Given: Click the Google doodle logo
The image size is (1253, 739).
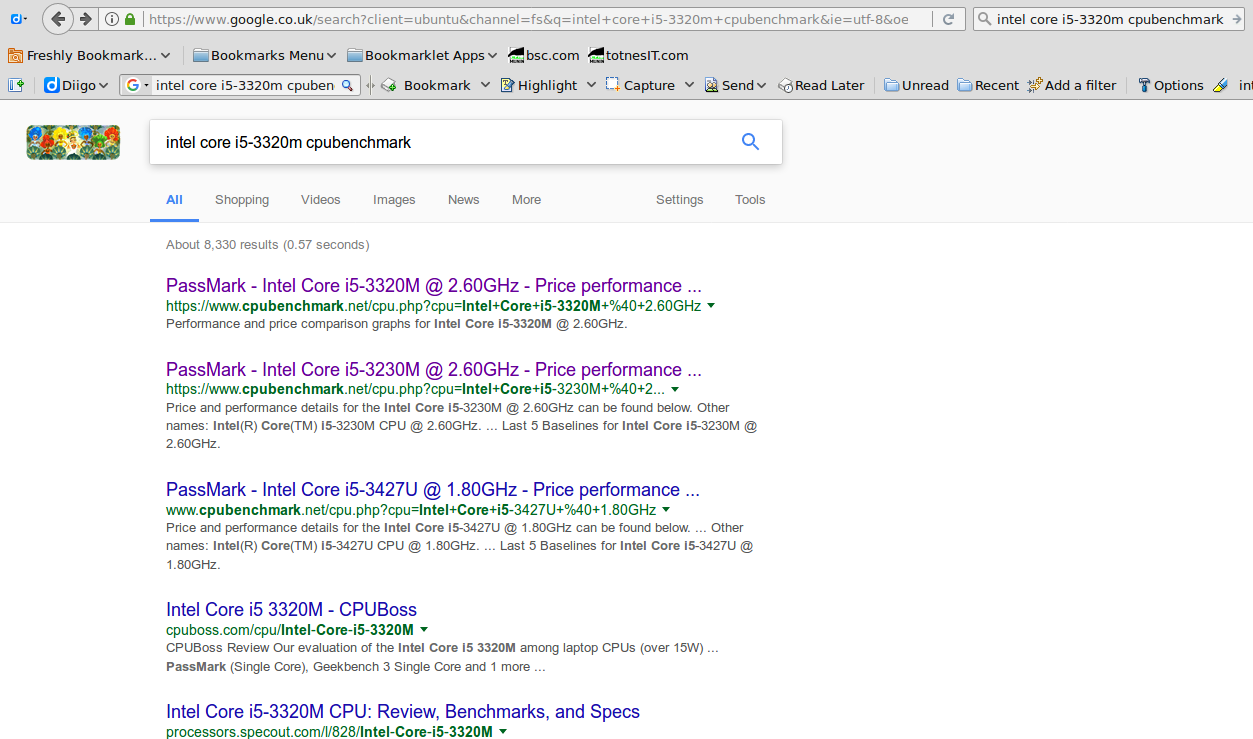Looking at the screenshot, I should click(73, 142).
